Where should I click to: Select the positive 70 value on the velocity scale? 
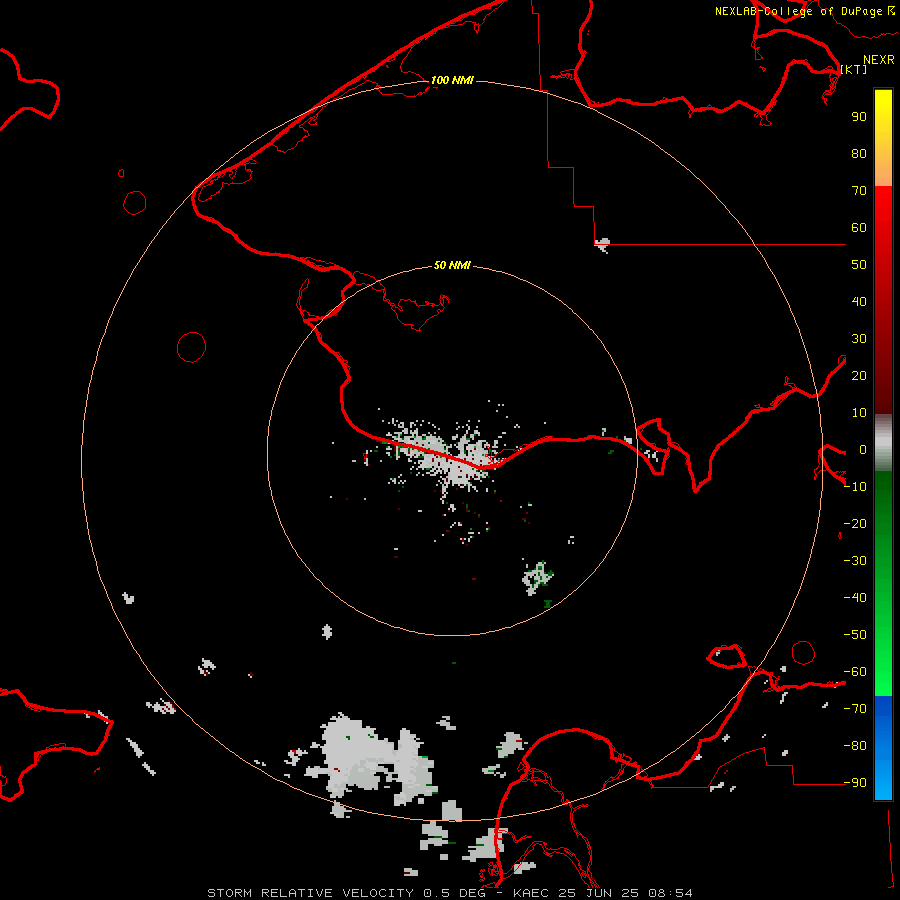coord(859,191)
